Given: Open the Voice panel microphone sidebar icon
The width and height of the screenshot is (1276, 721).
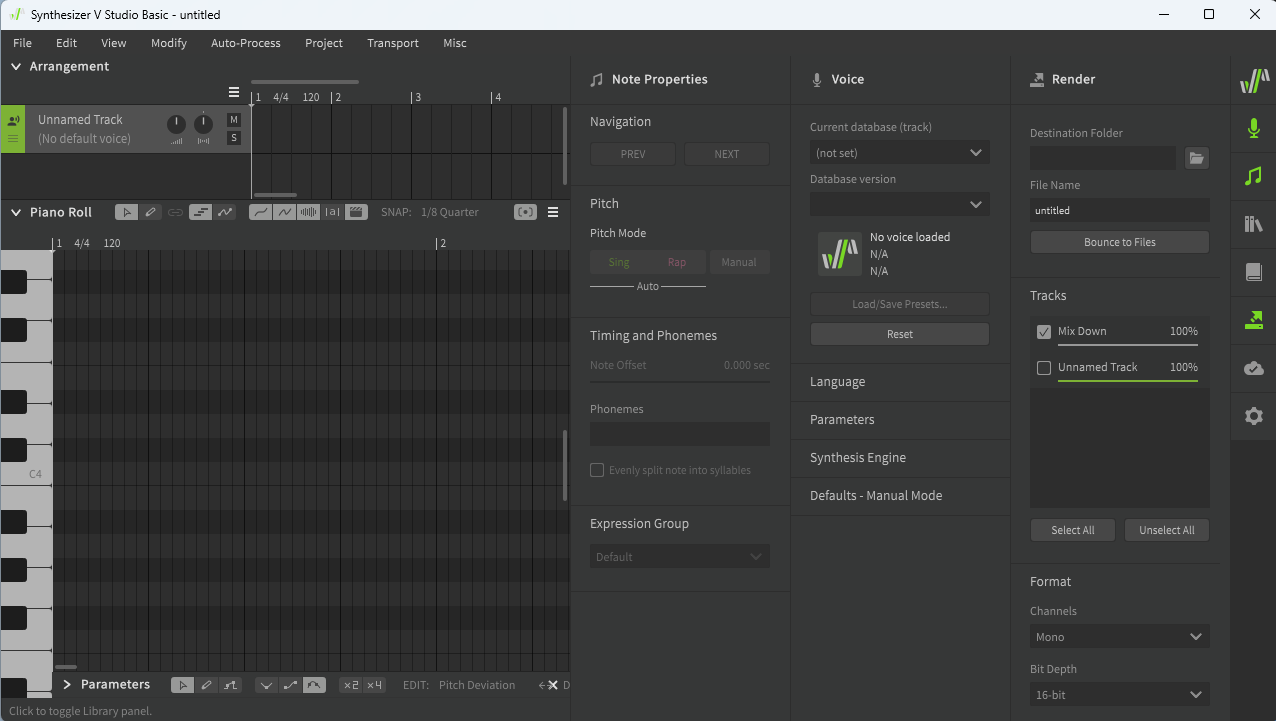Looking at the screenshot, I should pyautogui.click(x=1254, y=128).
